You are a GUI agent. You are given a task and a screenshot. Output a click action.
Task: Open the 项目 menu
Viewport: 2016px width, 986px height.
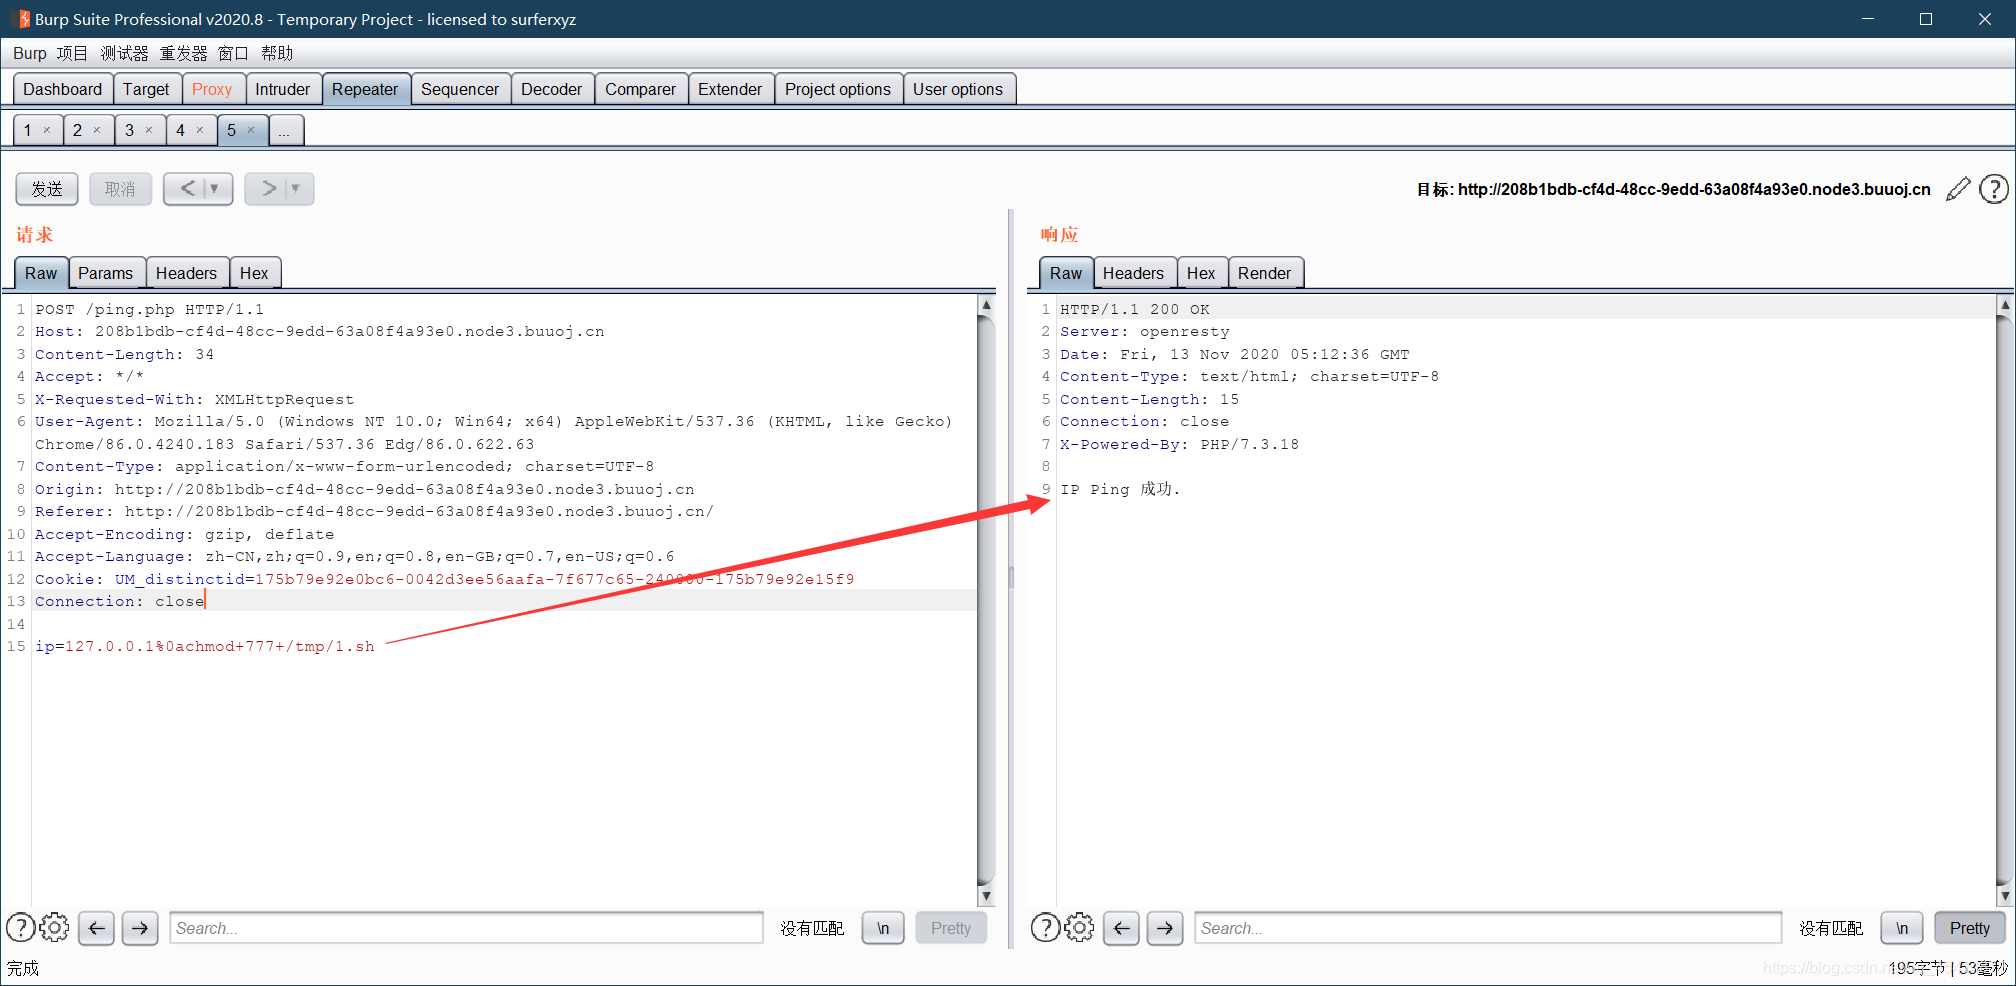pos(72,53)
